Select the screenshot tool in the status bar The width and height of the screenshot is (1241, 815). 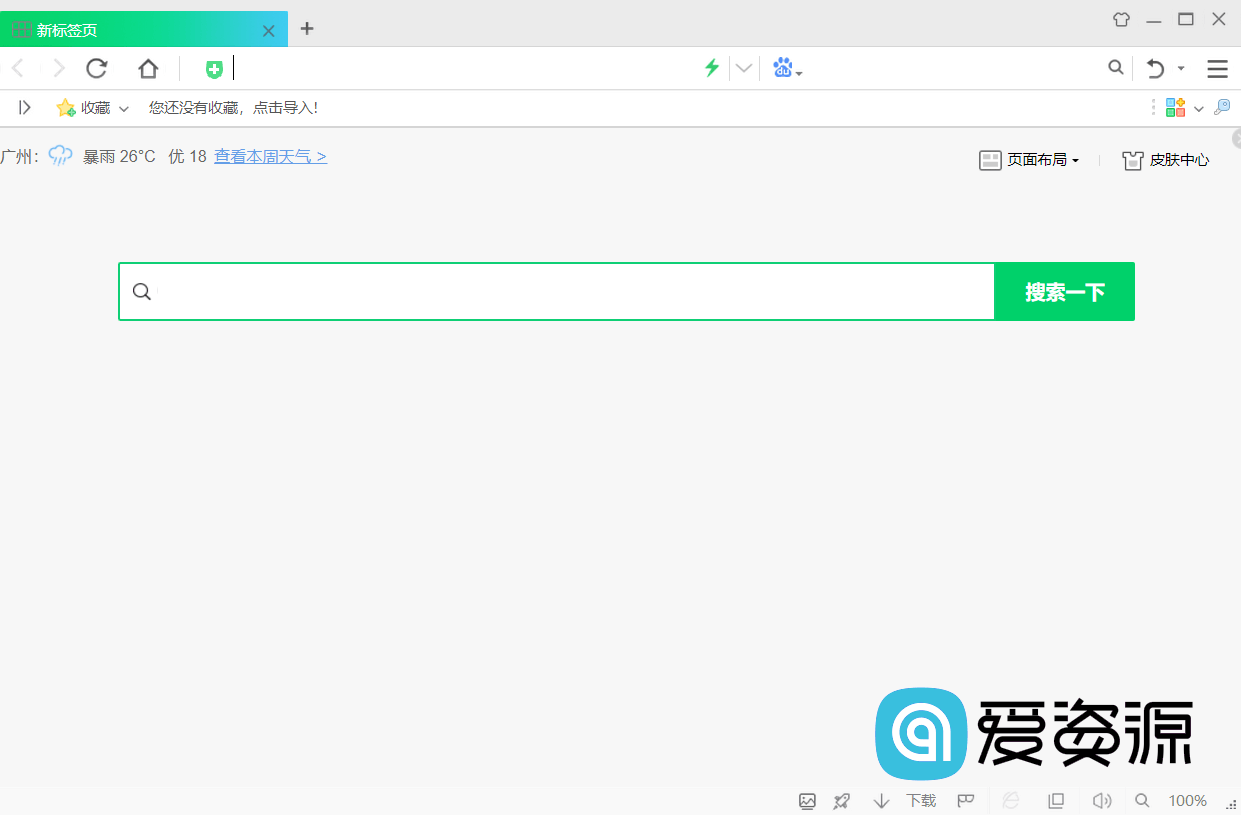(x=807, y=800)
